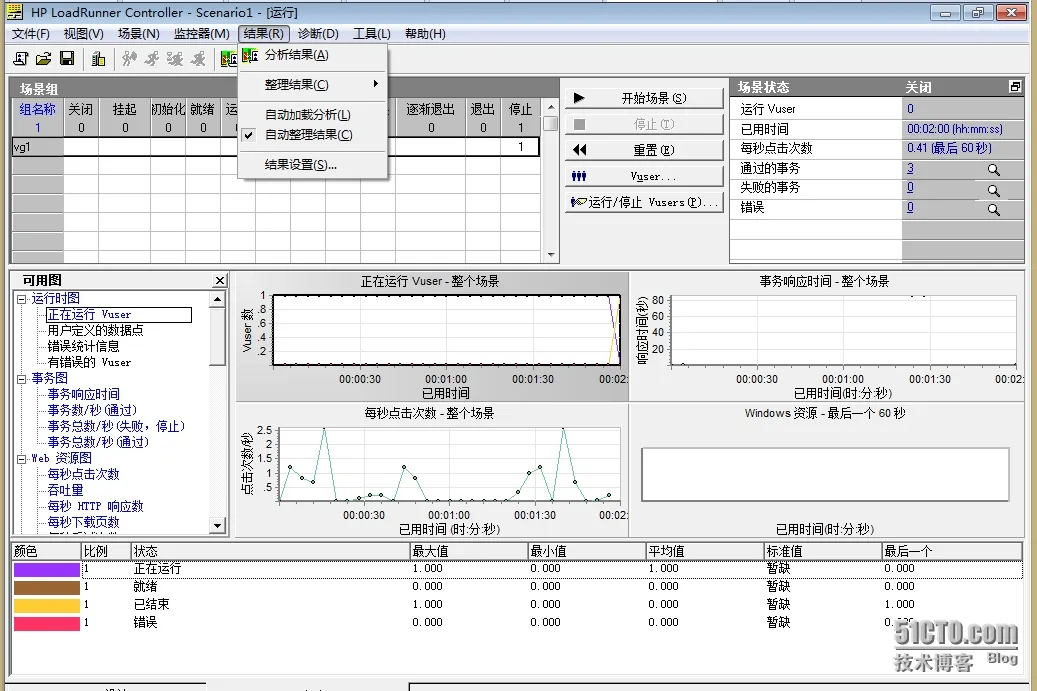
Task: Click the Analyze Results icon in the toolbar
Action: point(229,59)
